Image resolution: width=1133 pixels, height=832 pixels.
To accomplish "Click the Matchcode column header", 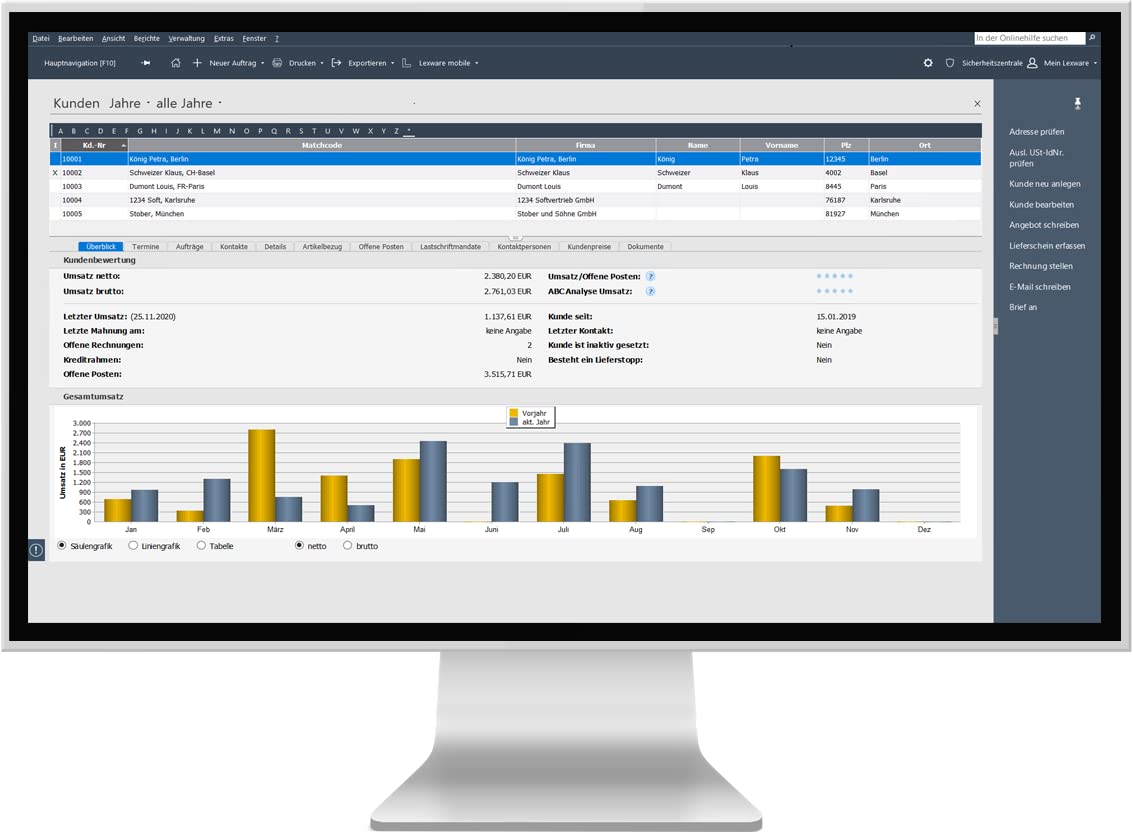I will click(322, 145).
